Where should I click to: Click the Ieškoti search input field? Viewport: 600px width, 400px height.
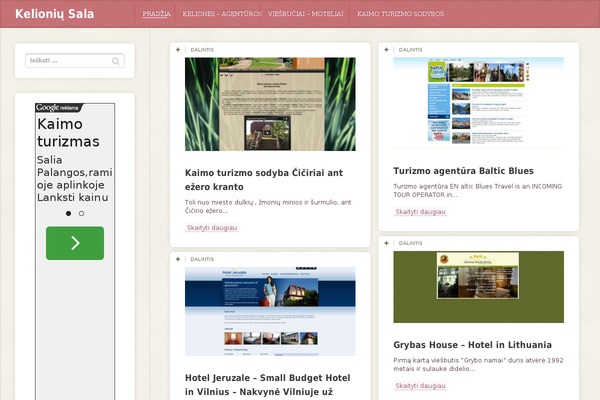[75, 60]
